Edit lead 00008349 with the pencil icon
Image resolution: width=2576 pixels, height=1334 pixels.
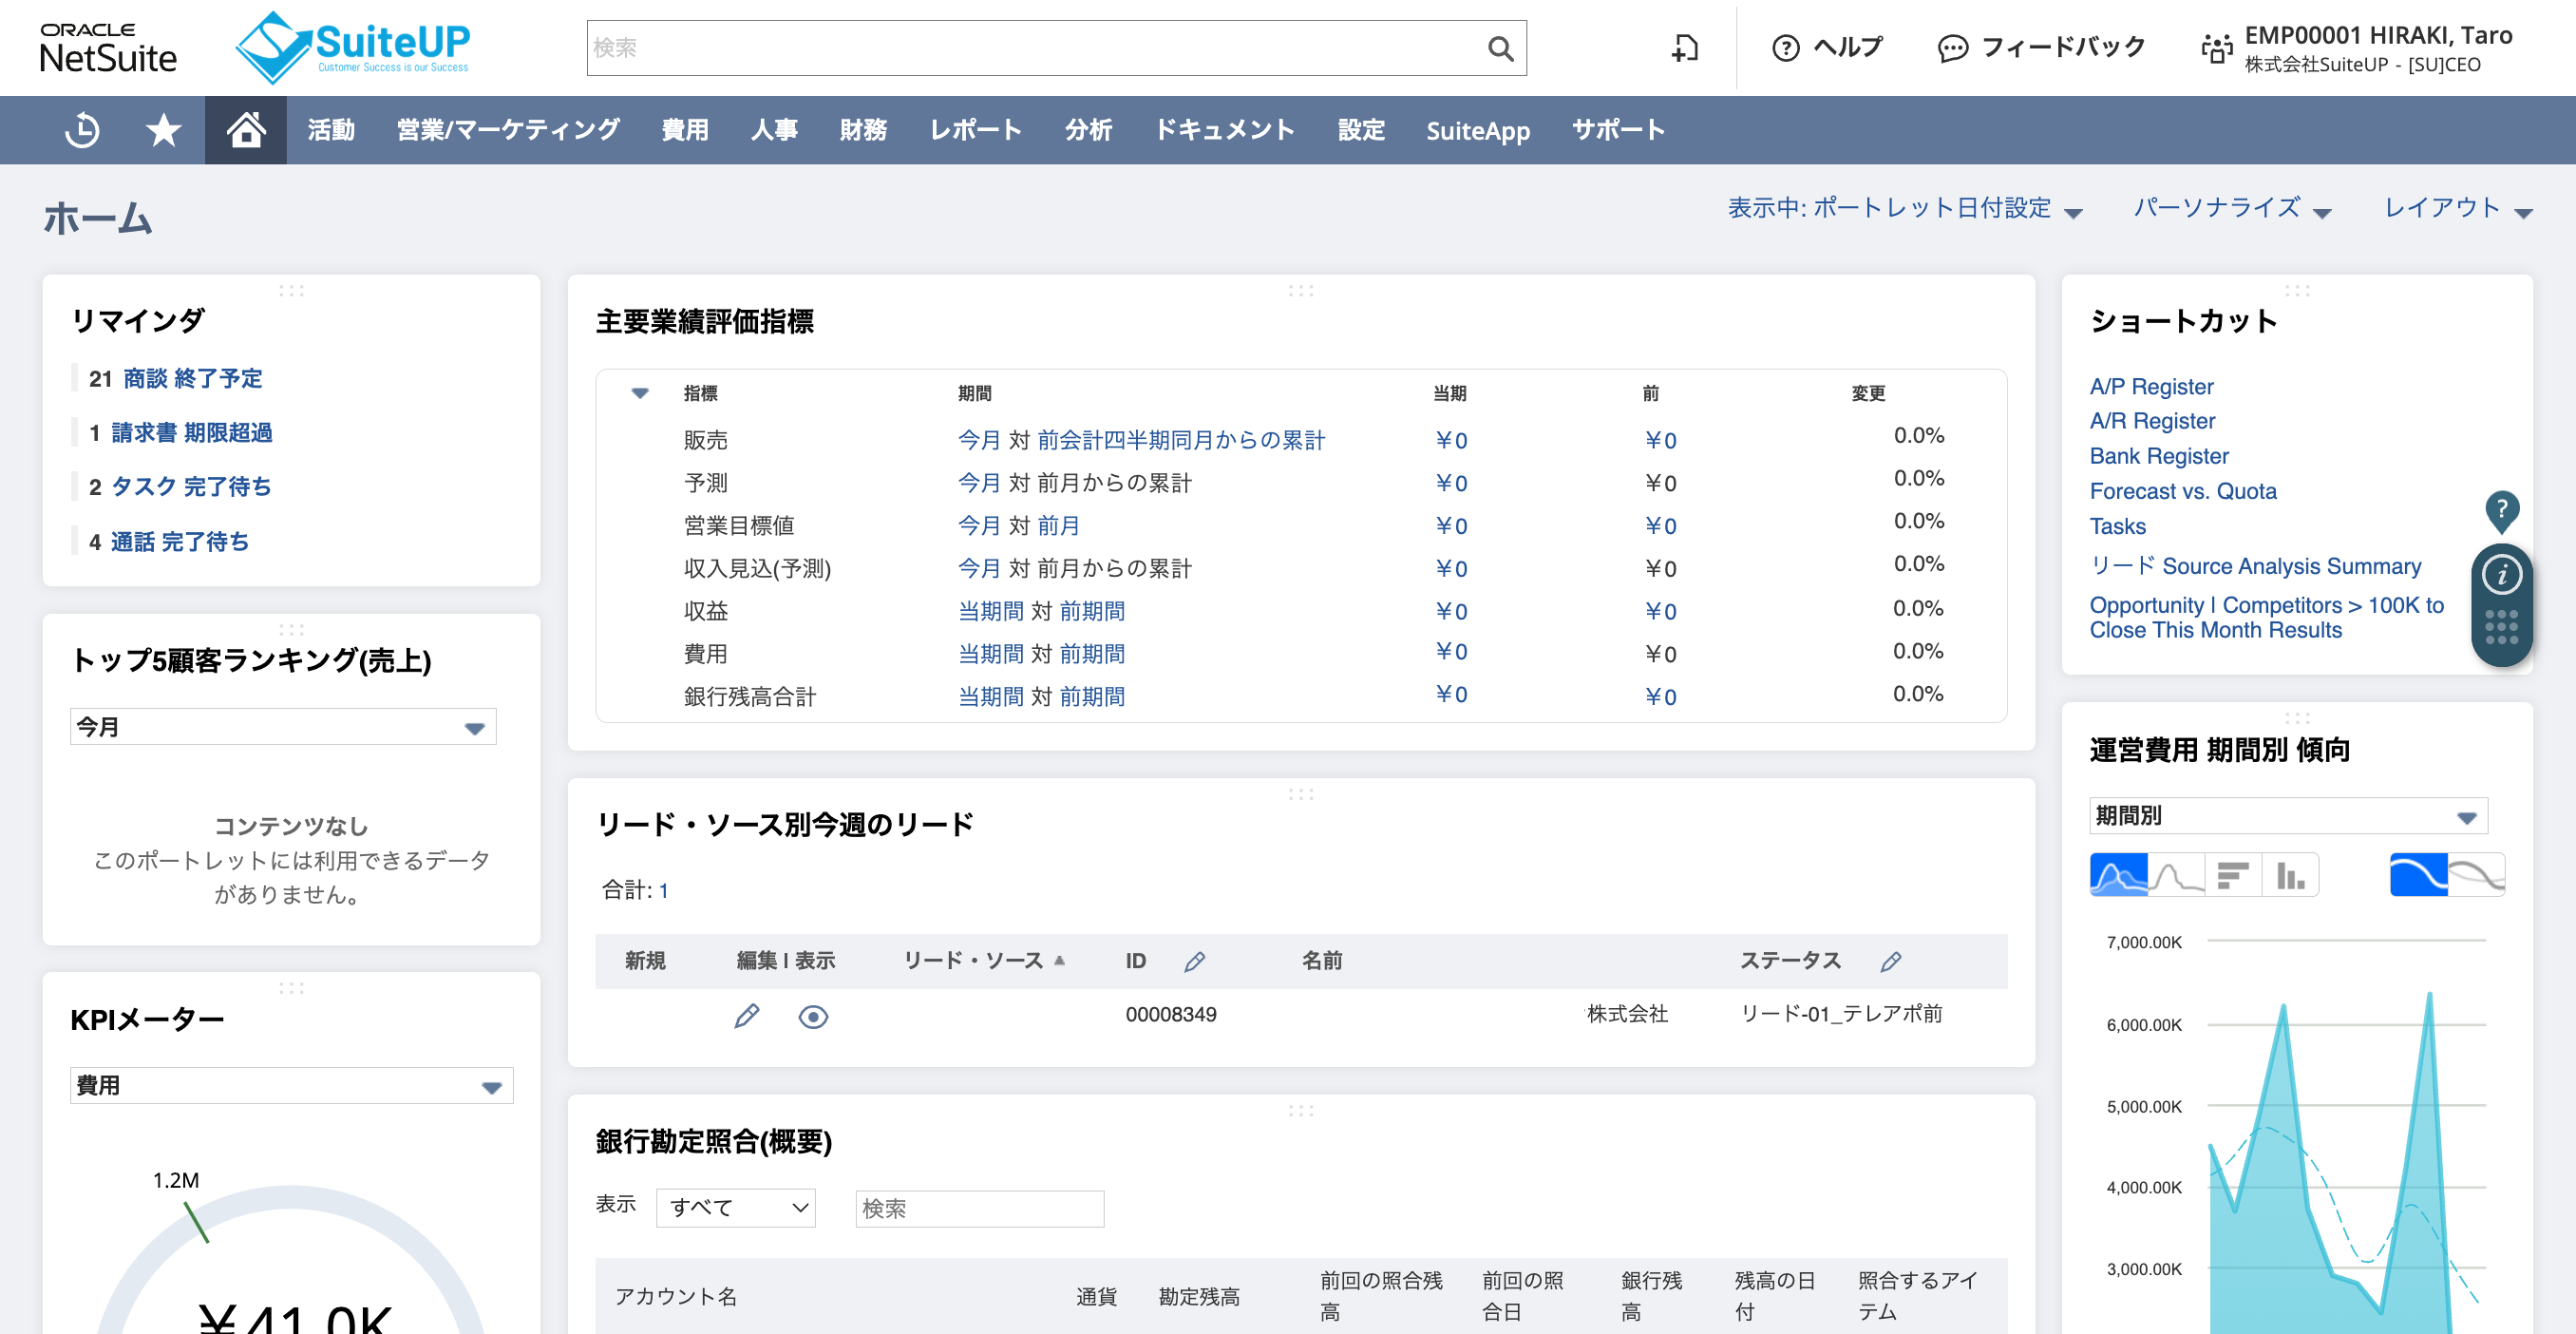pos(746,1016)
